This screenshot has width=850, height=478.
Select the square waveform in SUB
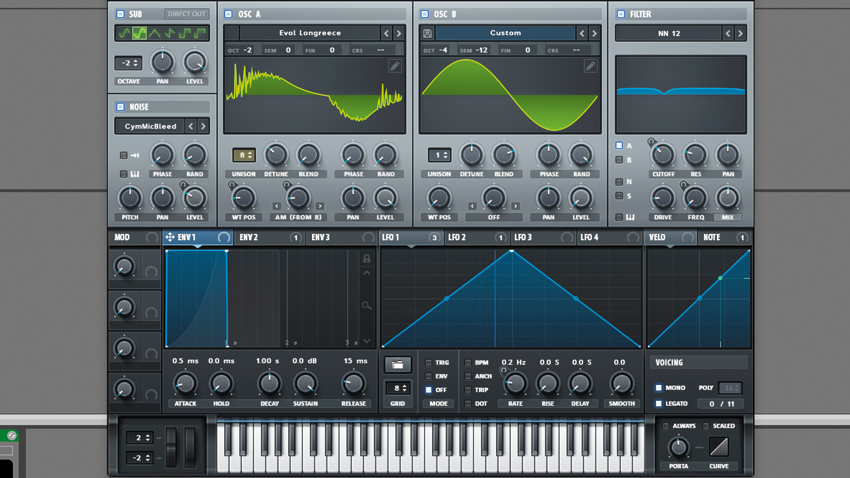click(185, 34)
